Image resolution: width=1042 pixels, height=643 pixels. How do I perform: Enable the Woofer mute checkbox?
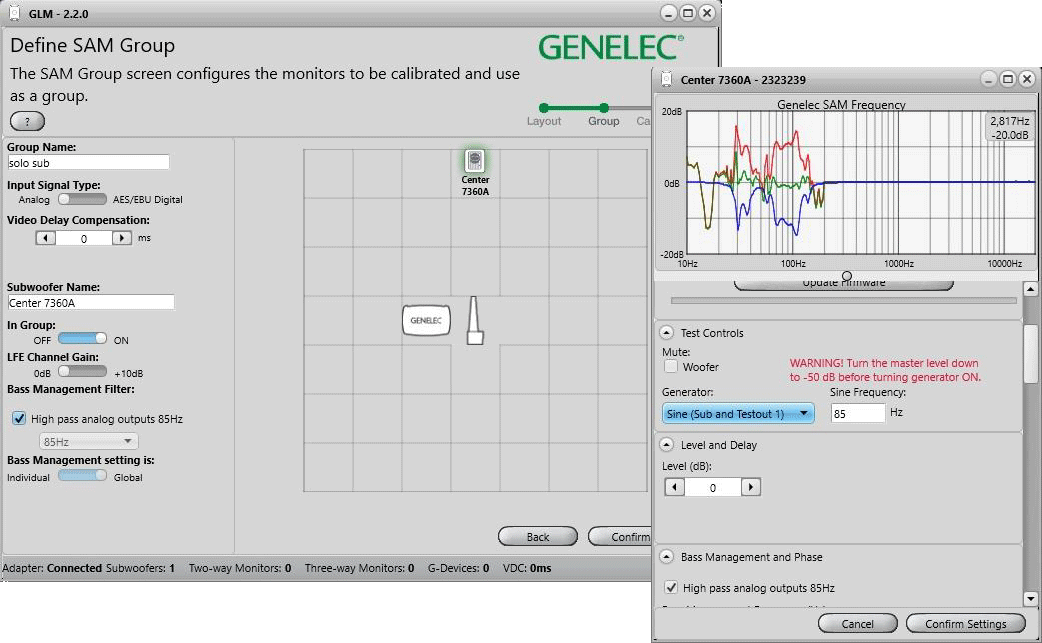point(670,367)
